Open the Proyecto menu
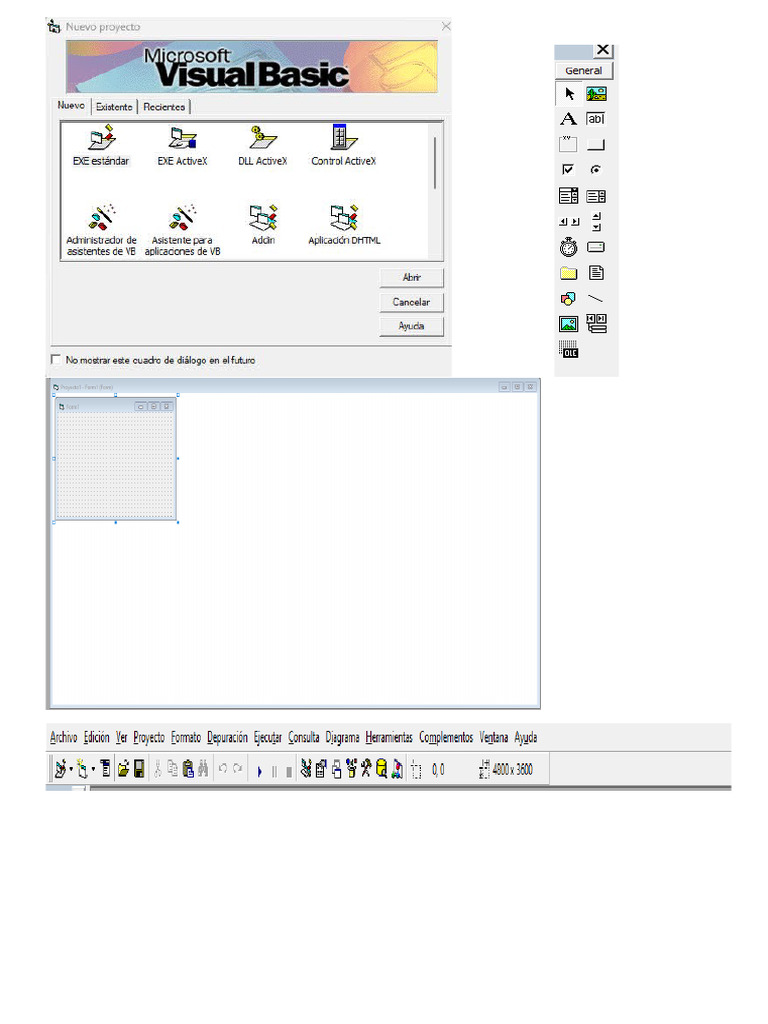The width and height of the screenshot is (768, 1024). (x=149, y=737)
